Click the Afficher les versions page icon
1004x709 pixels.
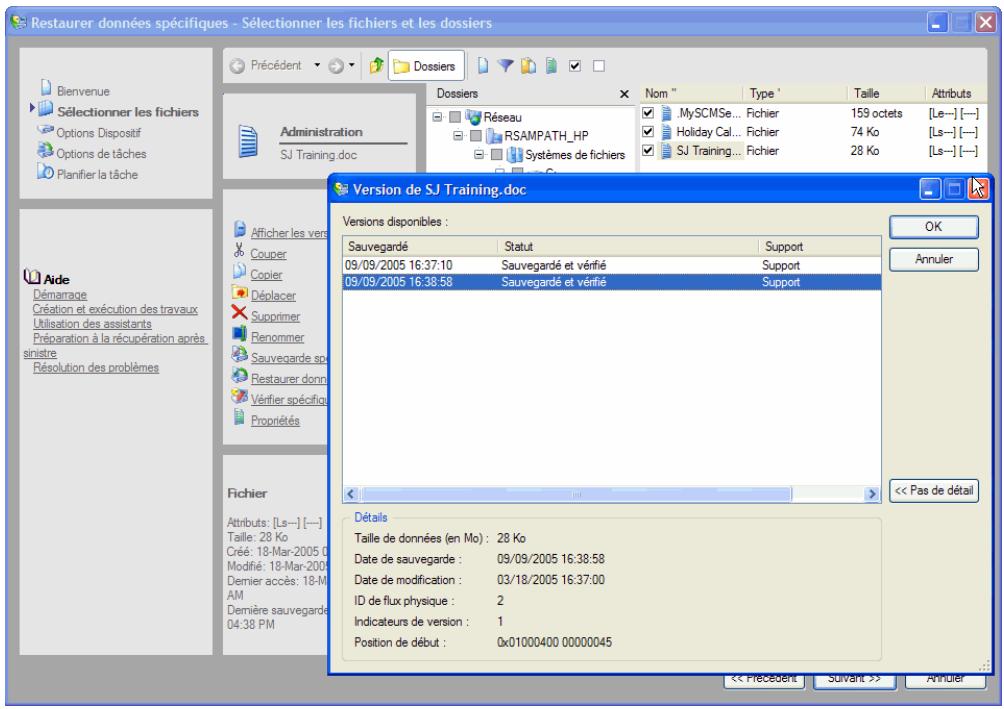[x=239, y=229]
